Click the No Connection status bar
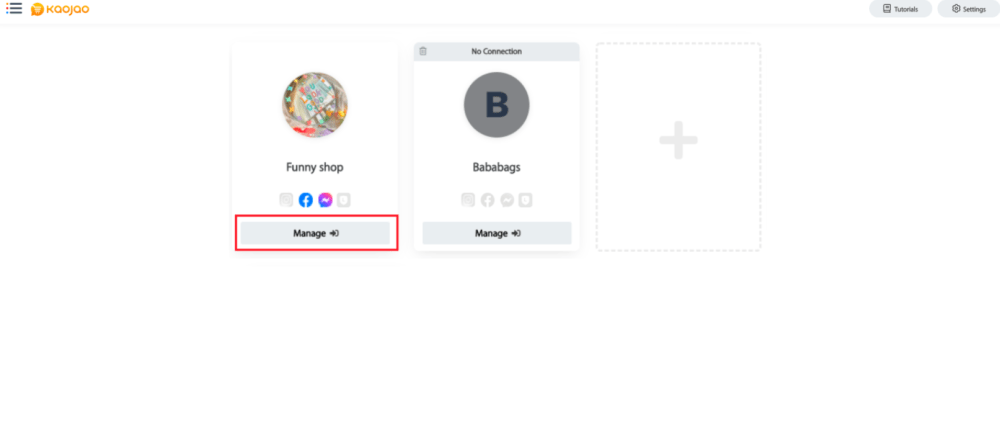Viewport: 1000px width, 438px height. [496, 52]
